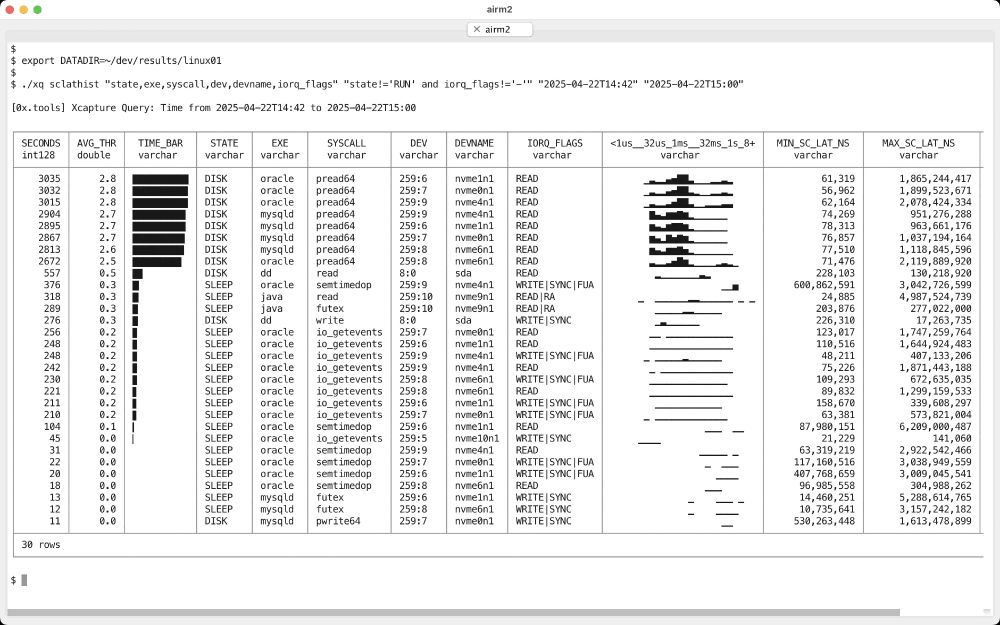Click max latency value 1,865,244,417
The image size is (1000, 625).
tap(936, 179)
